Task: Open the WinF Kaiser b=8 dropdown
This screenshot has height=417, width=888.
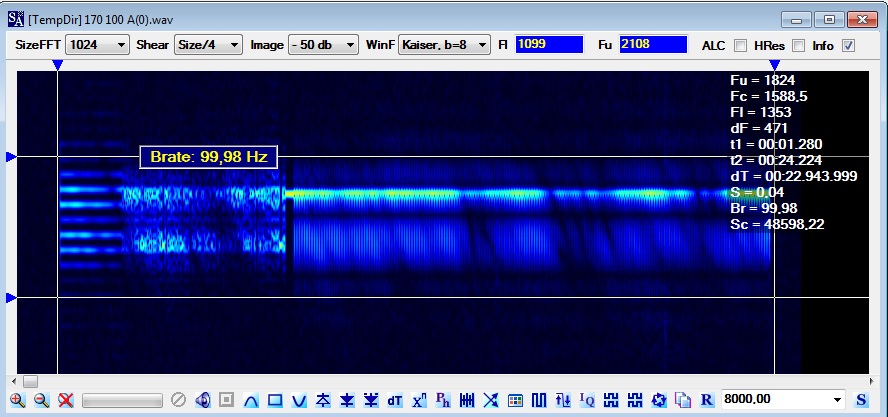Action: click(445, 45)
